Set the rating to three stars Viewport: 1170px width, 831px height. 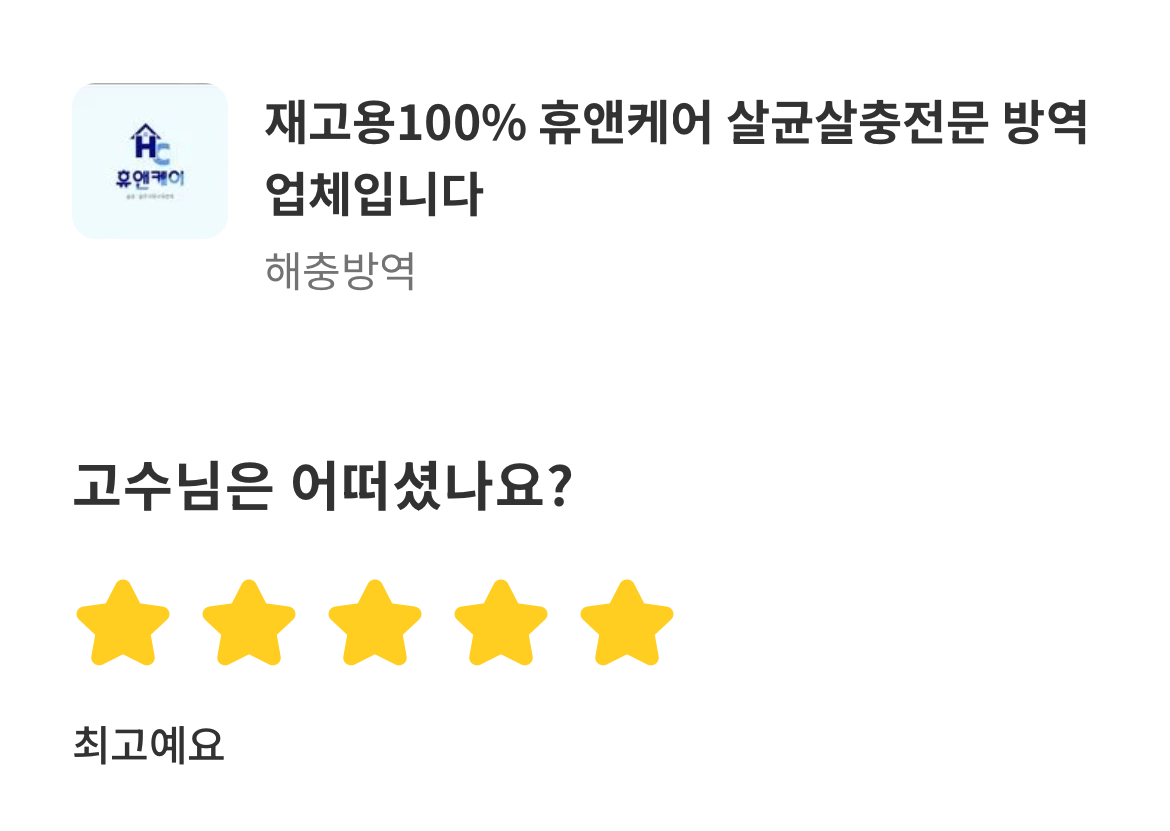[x=375, y=623]
